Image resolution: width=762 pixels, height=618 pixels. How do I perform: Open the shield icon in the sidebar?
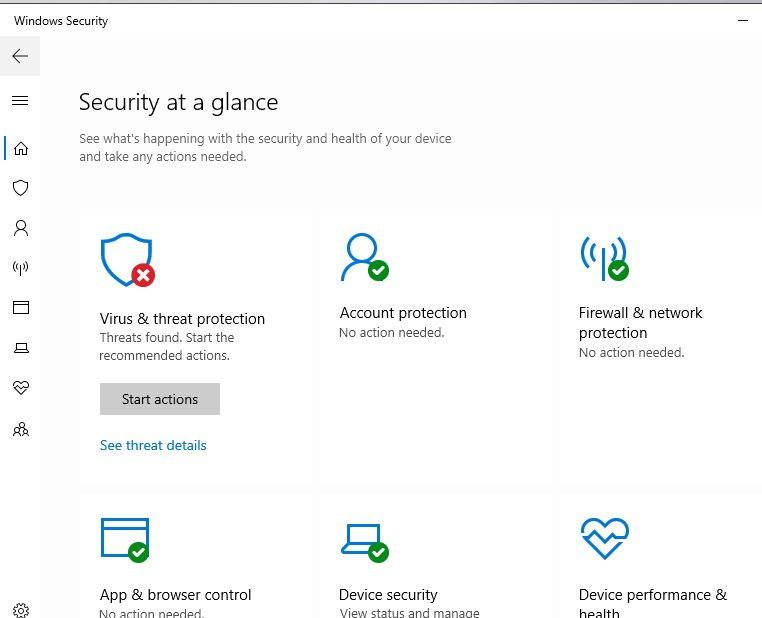pos(20,188)
